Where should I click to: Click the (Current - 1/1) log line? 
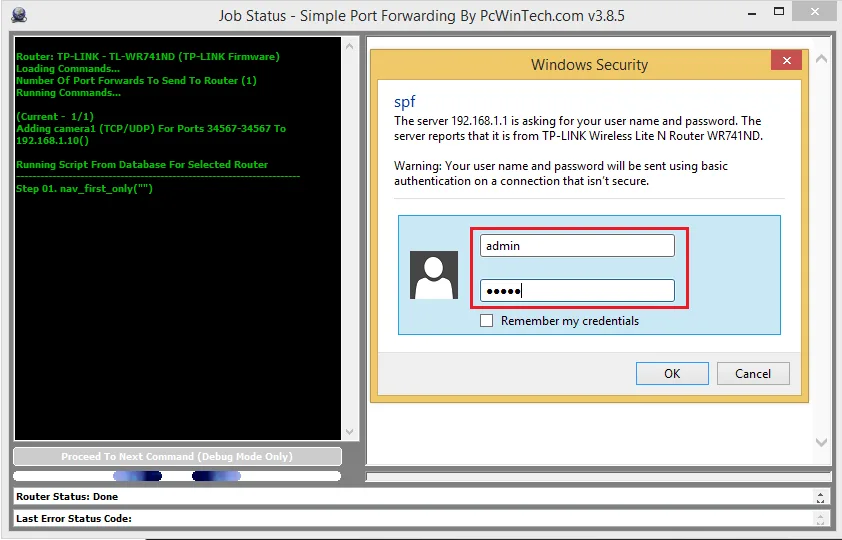click(x=55, y=116)
